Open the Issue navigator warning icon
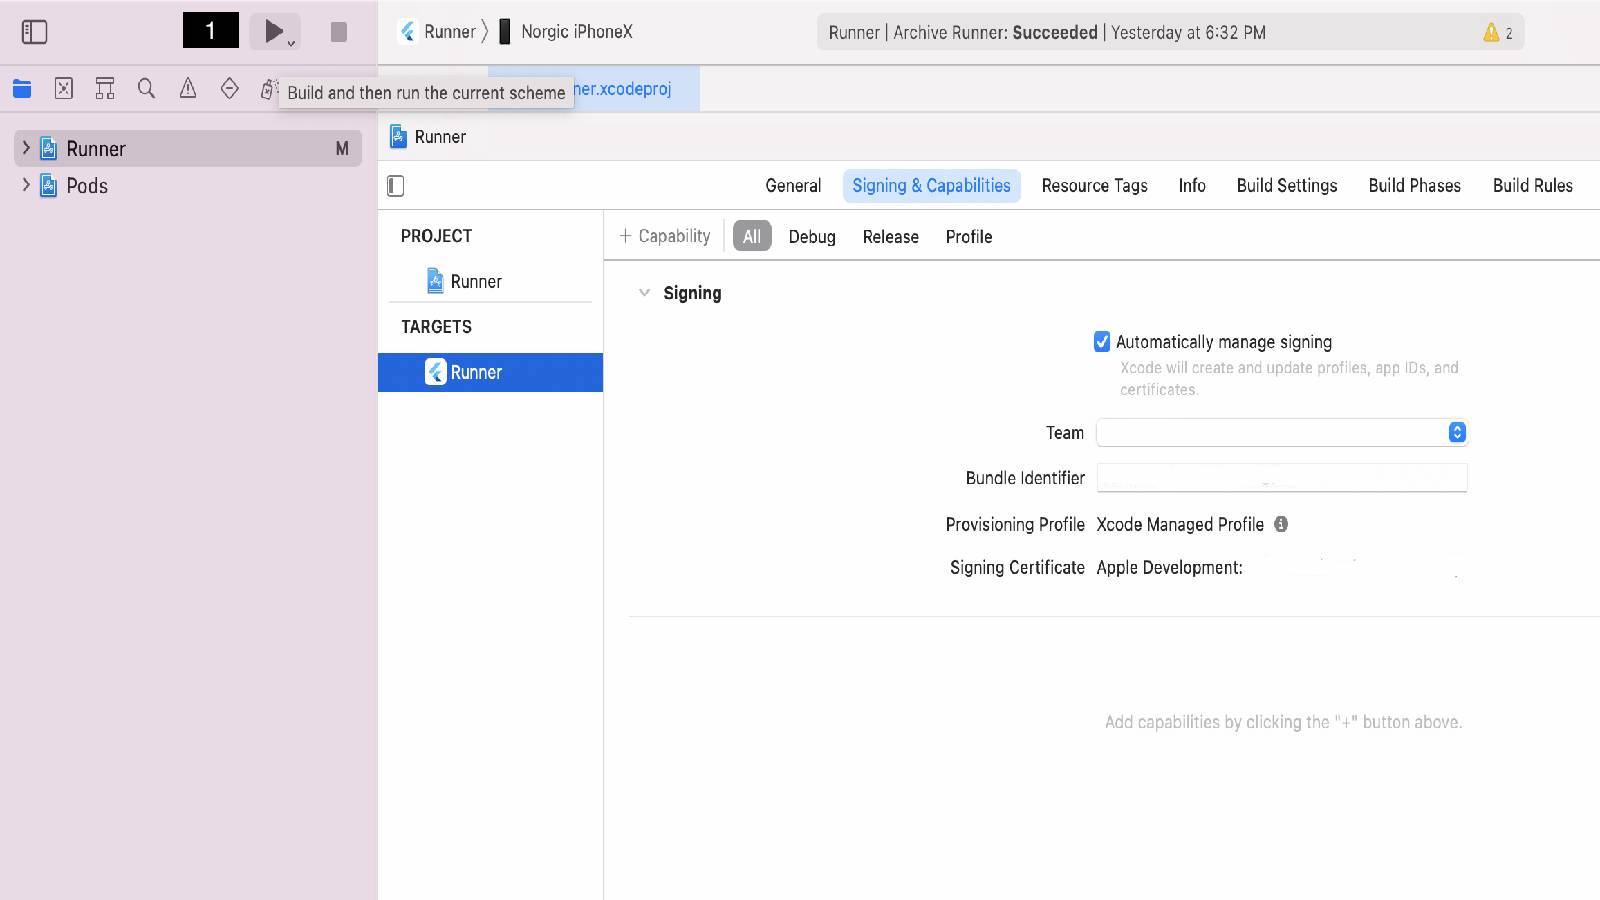This screenshot has height=900, width=1600. (188, 89)
